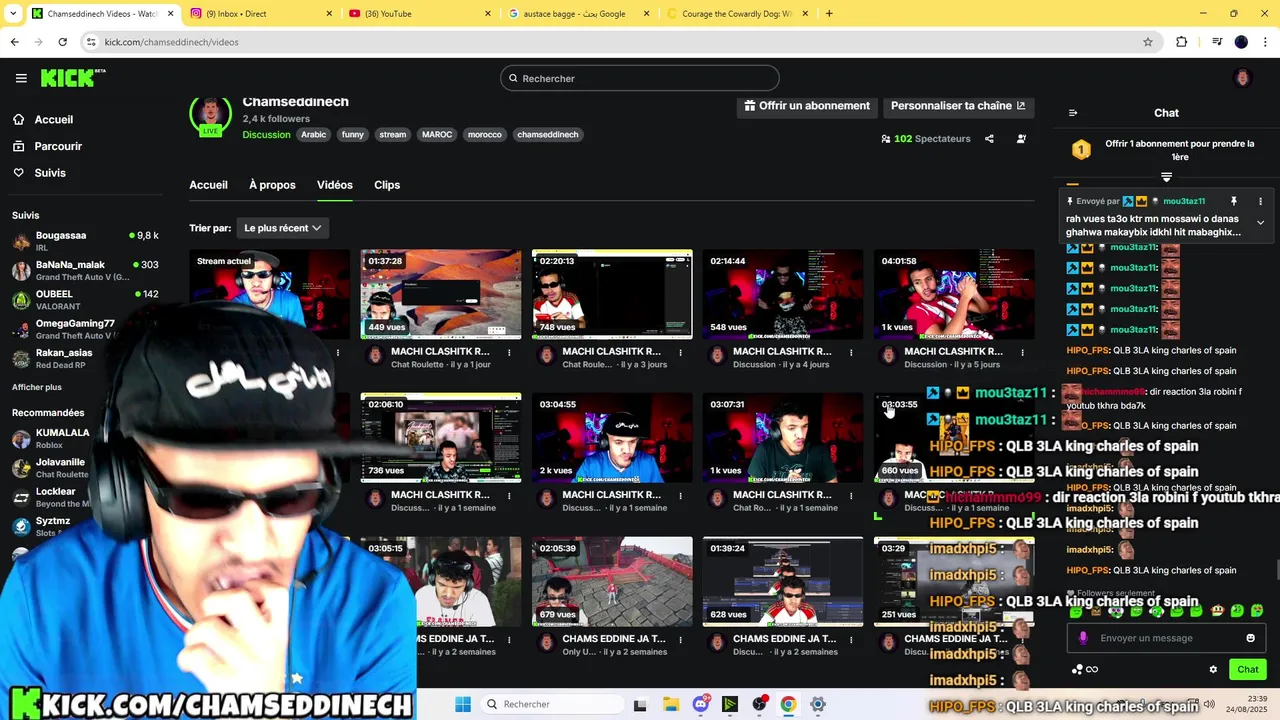The height and width of the screenshot is (720, 1280).
Task: Open chat settings gear
Action: 1213,670
